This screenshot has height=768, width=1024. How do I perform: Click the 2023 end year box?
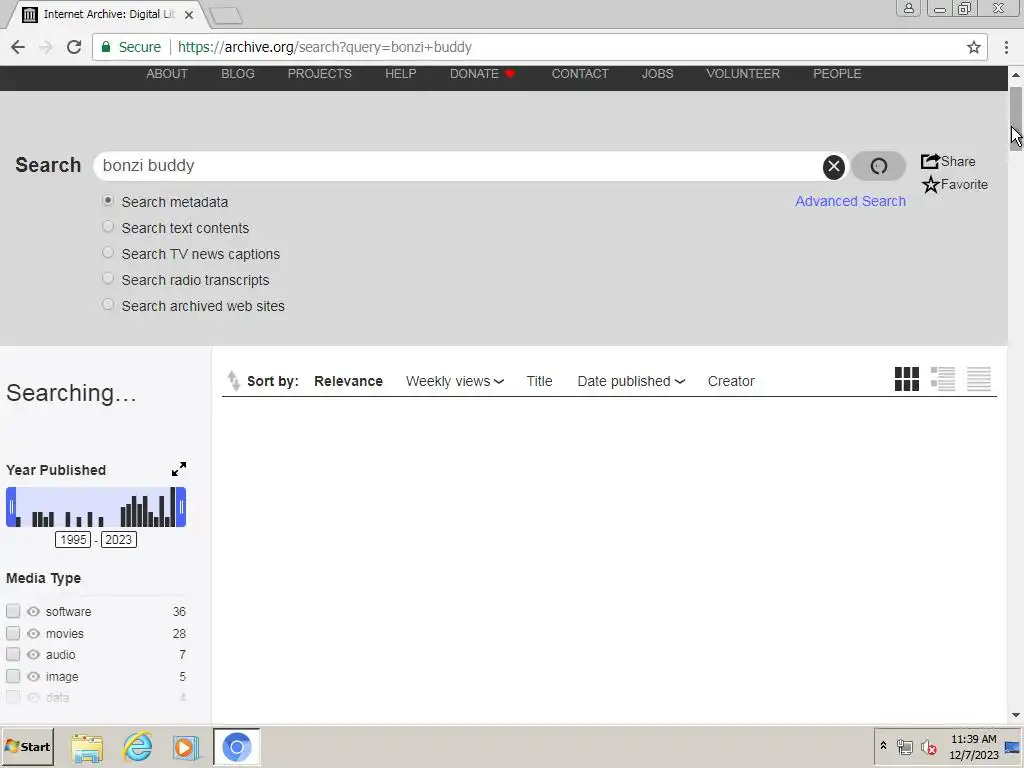click(x=119, y=539)
